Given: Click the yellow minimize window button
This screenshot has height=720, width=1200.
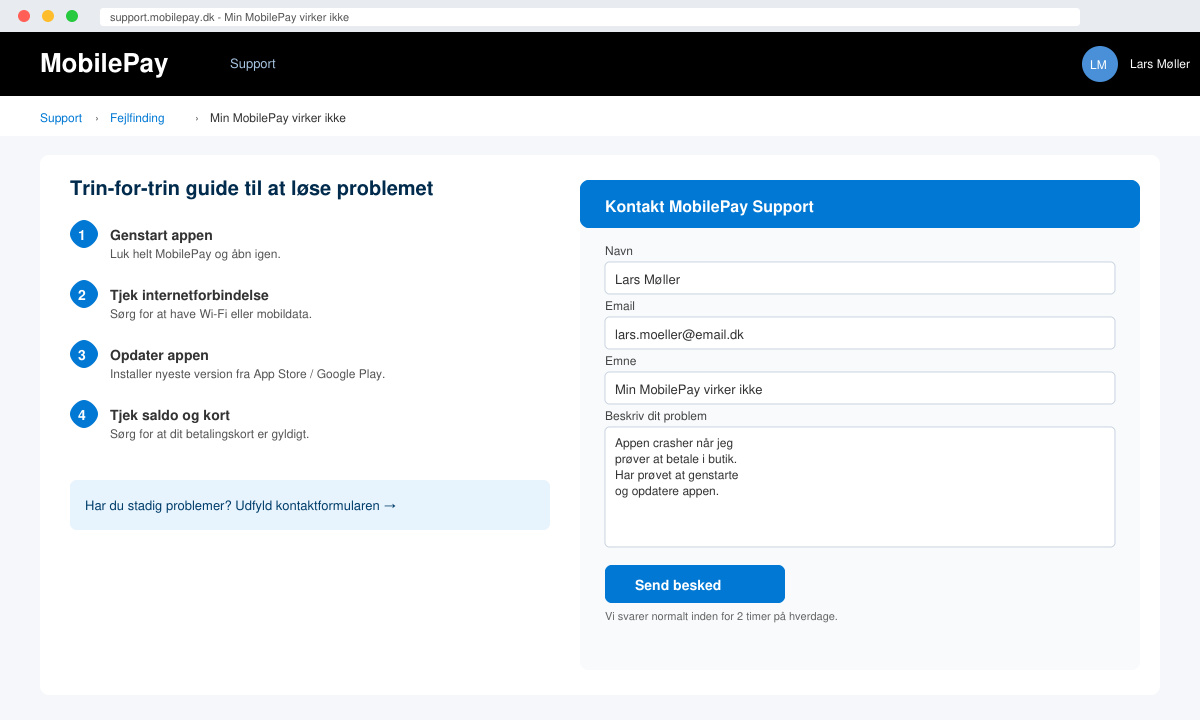Looking at the screenshot, I should [48, 16].
